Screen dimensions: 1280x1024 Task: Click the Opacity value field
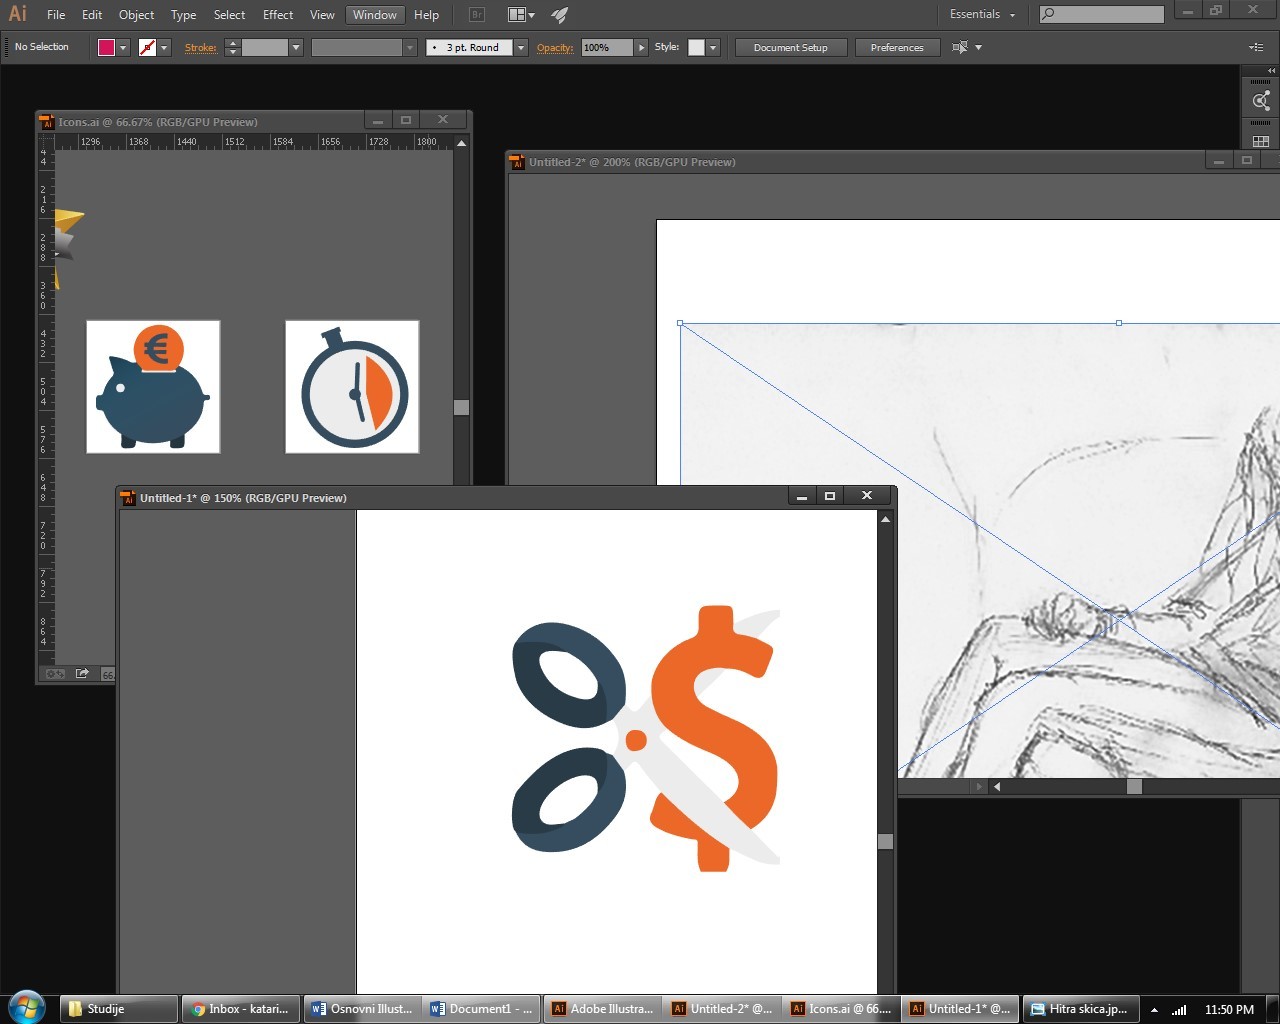606,47
